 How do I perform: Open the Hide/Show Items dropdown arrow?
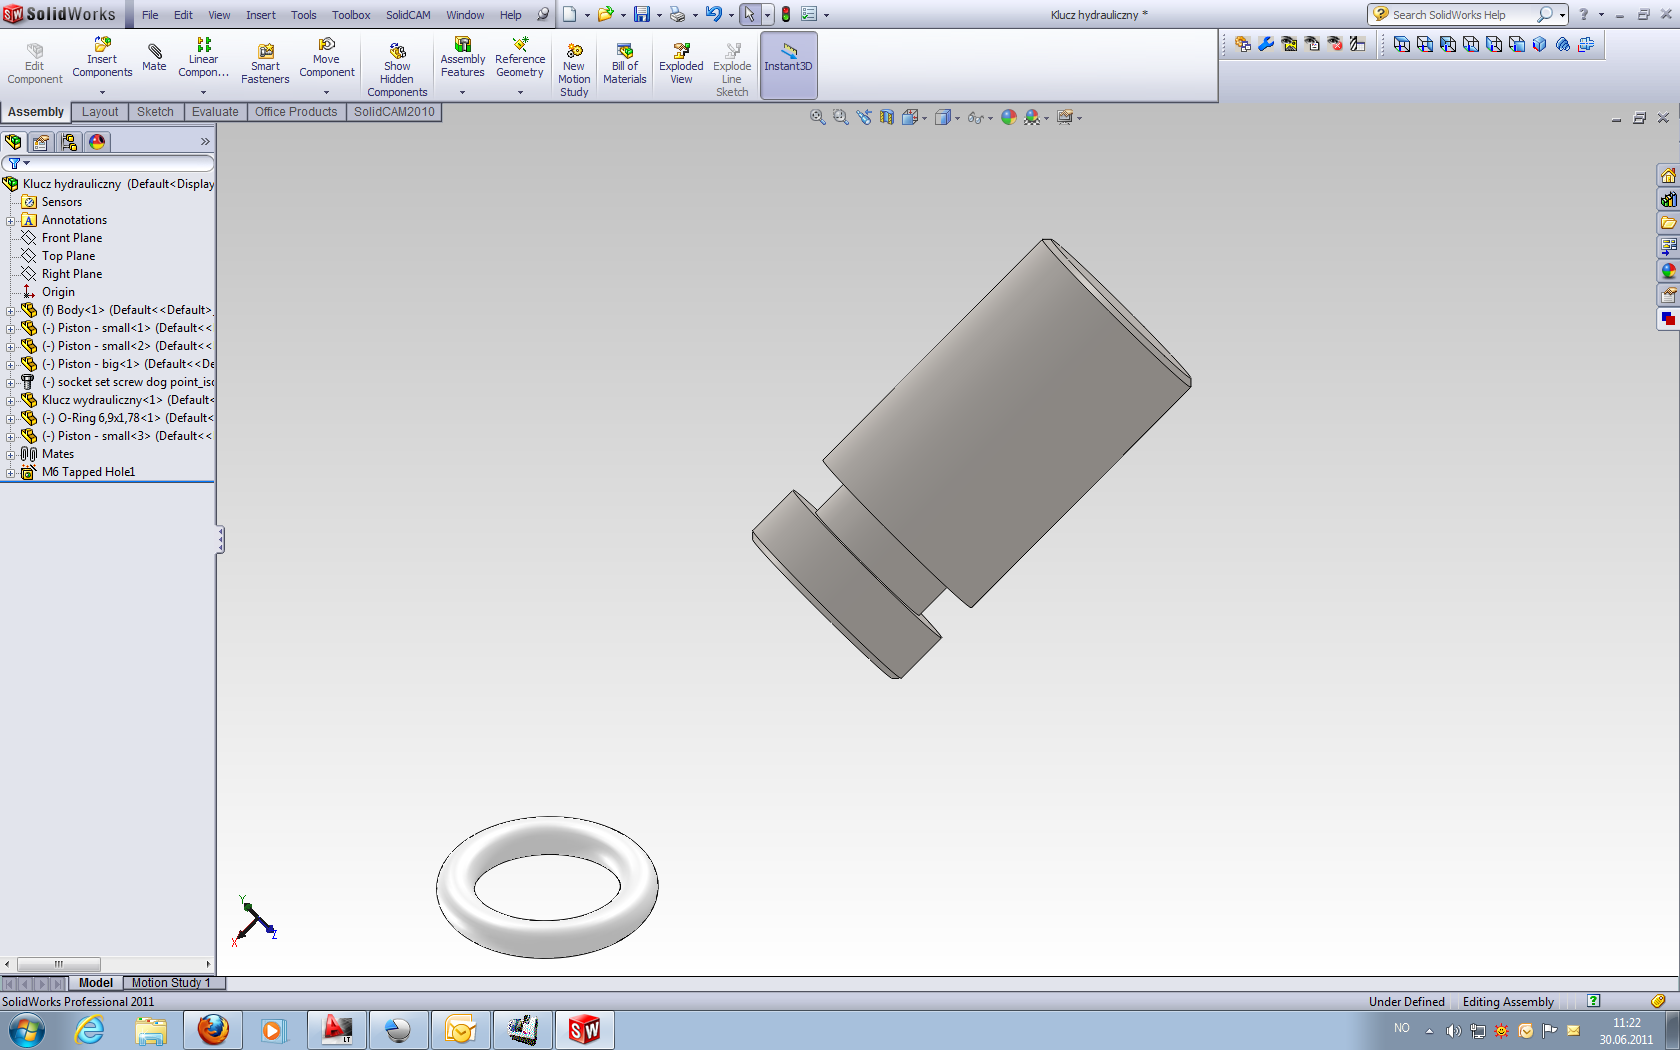[x=990, y=118]
